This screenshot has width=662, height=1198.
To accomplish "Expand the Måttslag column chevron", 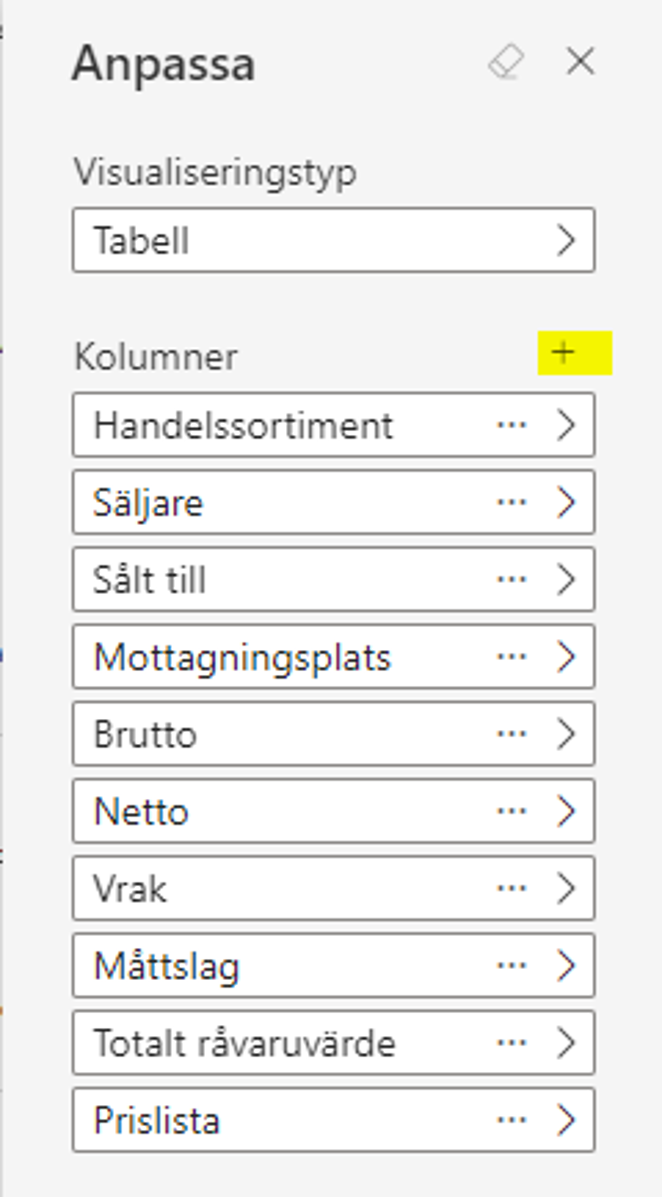I will pos(566,965).
